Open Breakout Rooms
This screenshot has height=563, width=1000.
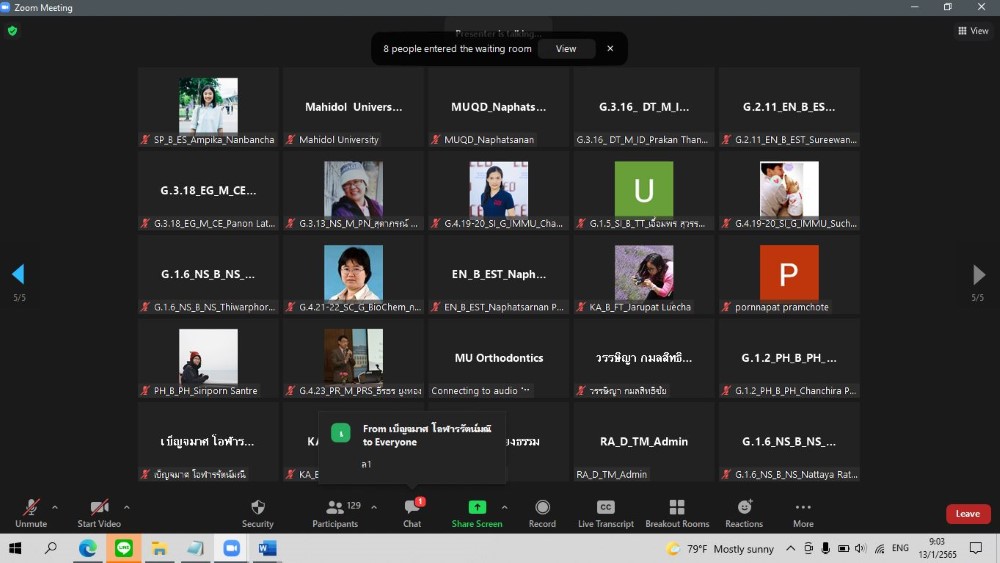[x=677, y=508]
